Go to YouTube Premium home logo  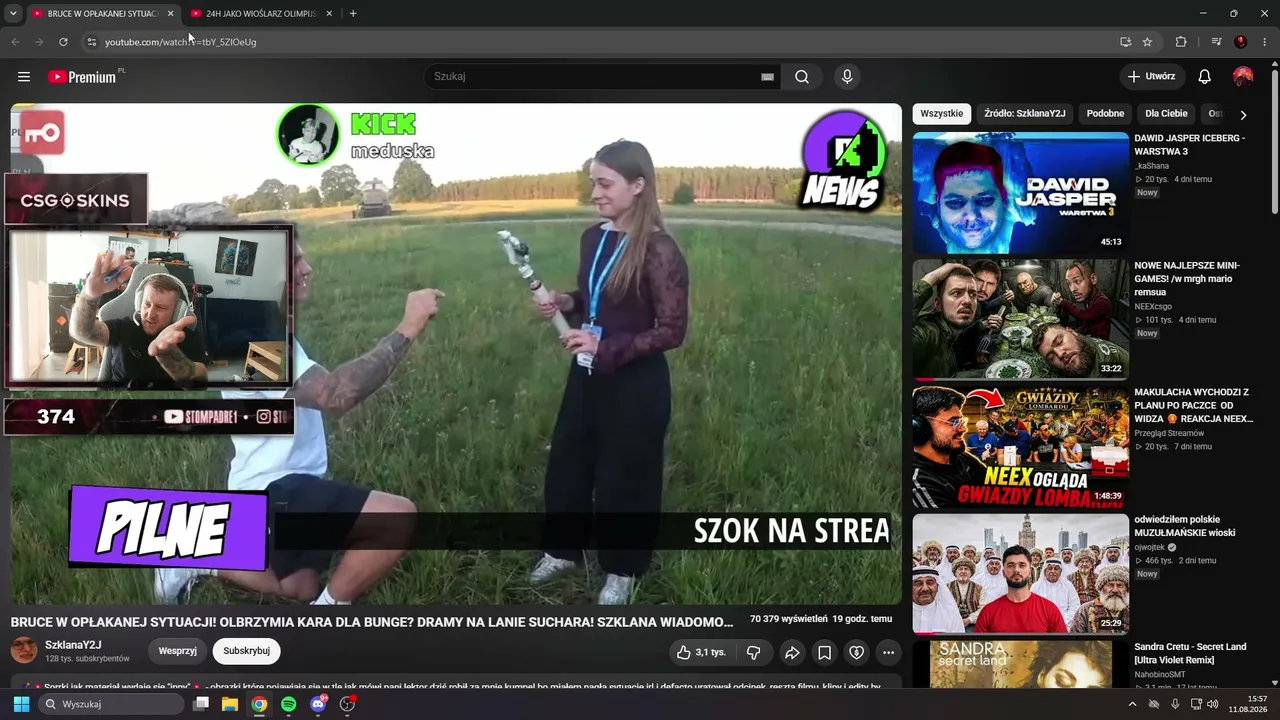click(x=82, y=77)
